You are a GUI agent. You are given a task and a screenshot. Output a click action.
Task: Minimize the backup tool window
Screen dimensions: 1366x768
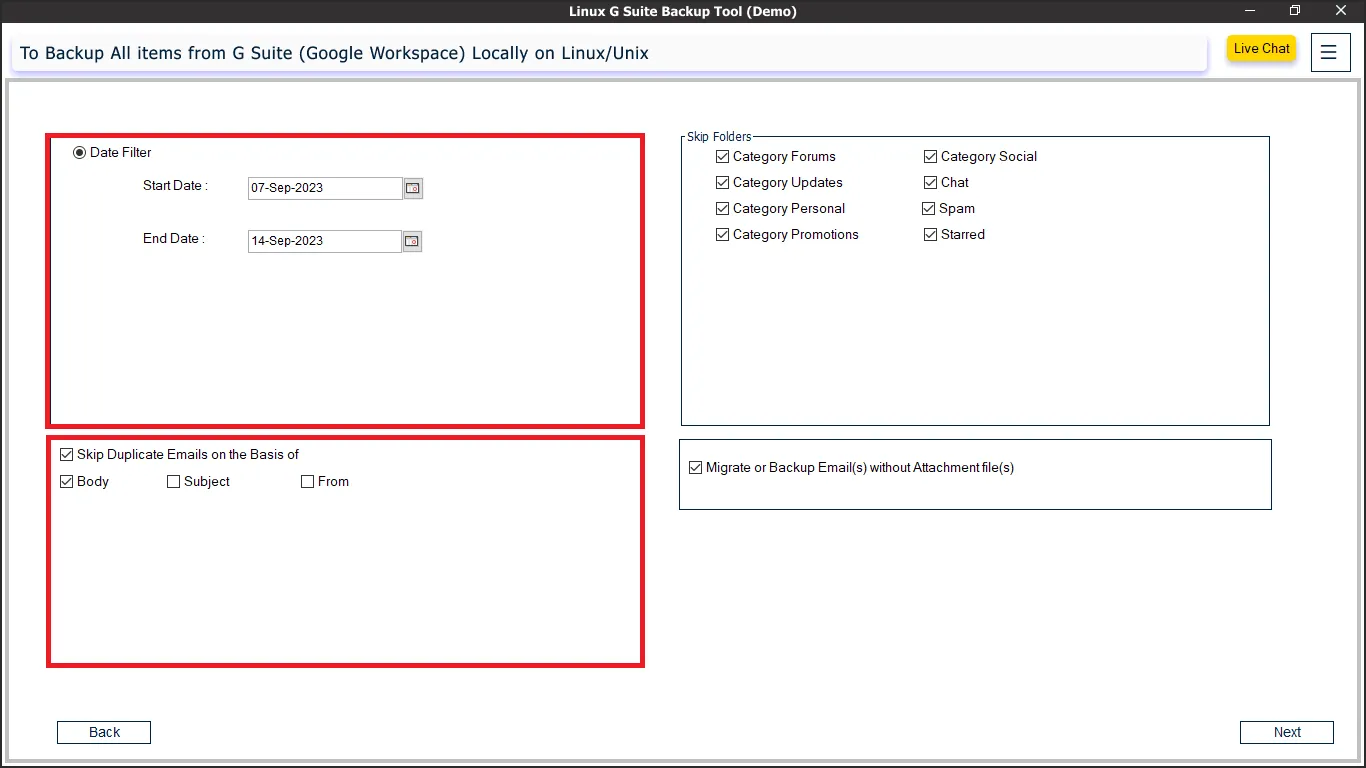(x=1250, y=11)
